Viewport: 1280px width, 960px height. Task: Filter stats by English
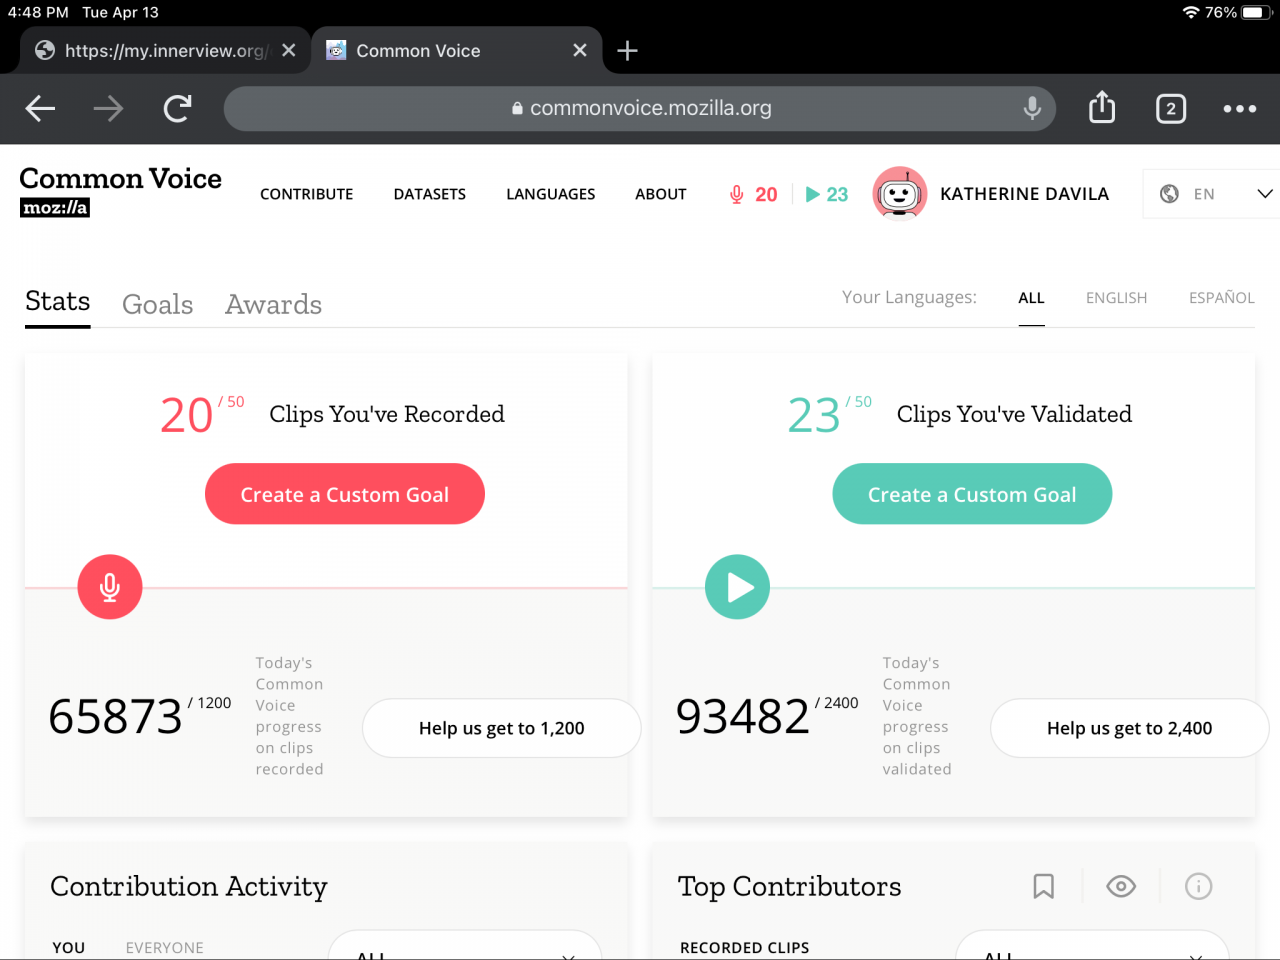click(1116, 298)
